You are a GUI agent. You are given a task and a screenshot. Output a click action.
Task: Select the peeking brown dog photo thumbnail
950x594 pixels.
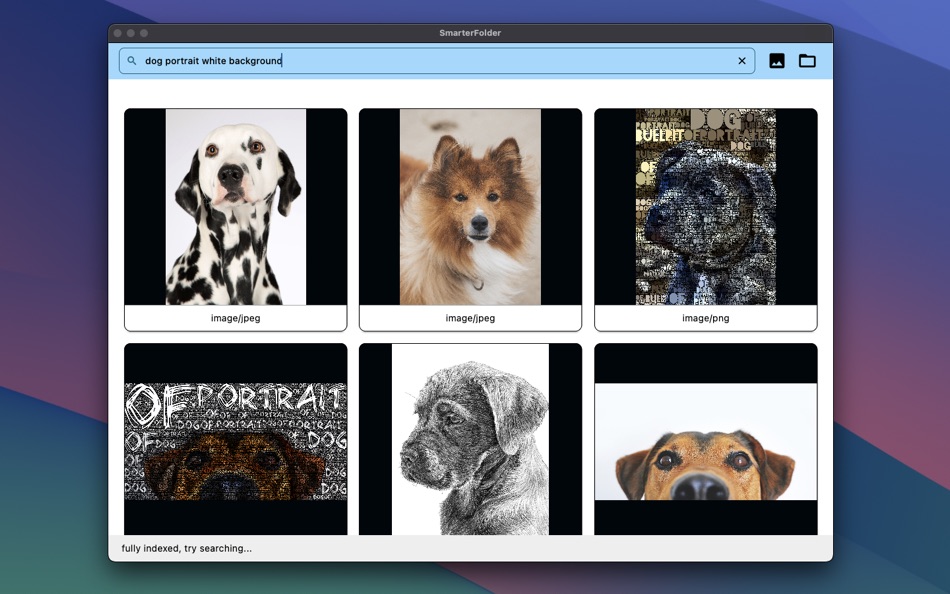tap(706, 439)
